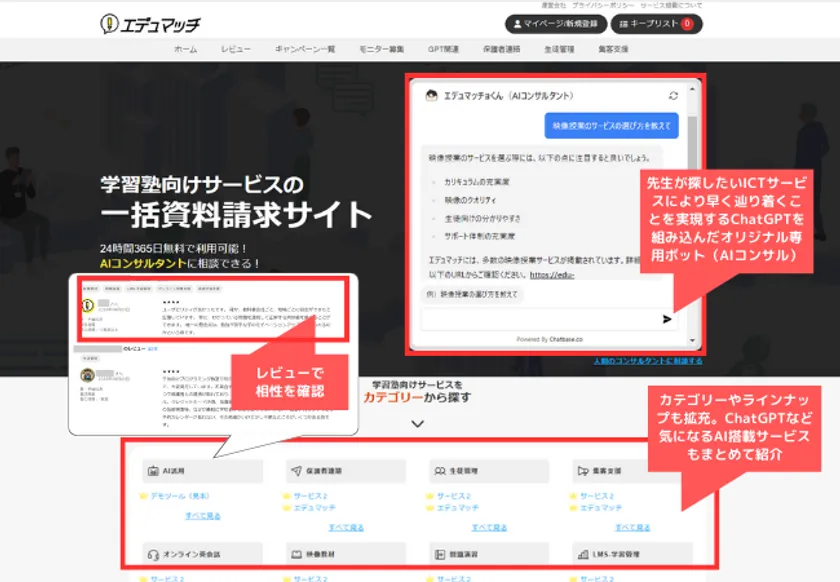Image resolution: width=840 pixels, height=582 pixels.
Task: Click 保護者連絡 paper plane category icon
Action: (x=296, y=471)
